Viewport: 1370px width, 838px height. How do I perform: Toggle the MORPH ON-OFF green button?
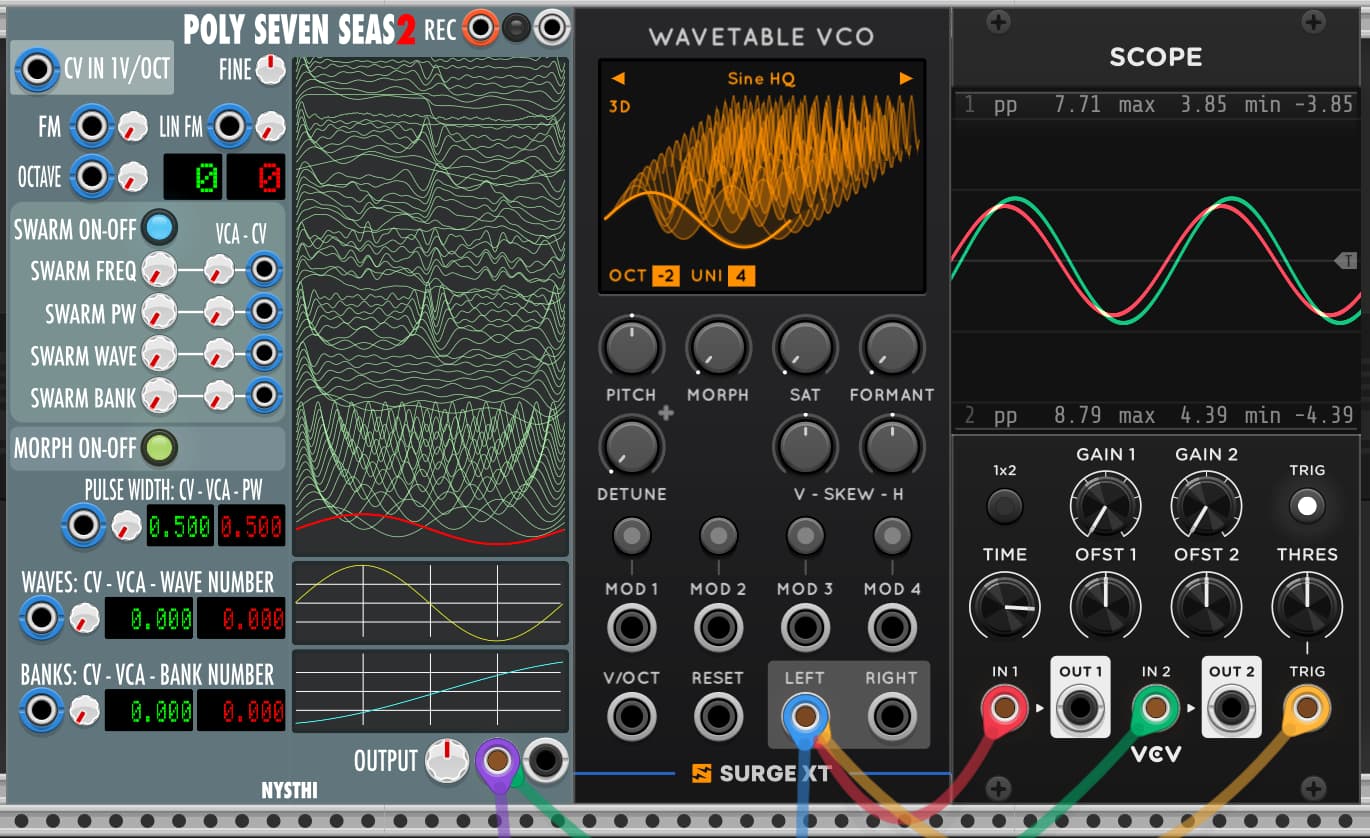pos(158,448)
